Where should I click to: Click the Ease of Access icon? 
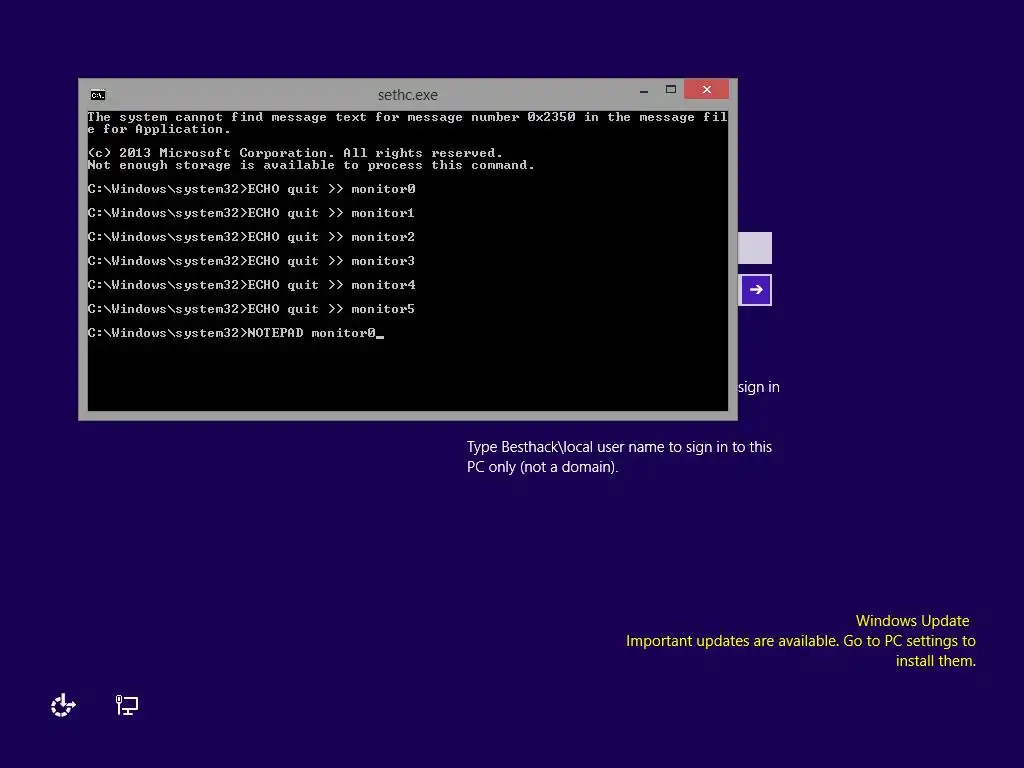pos(63,705)
